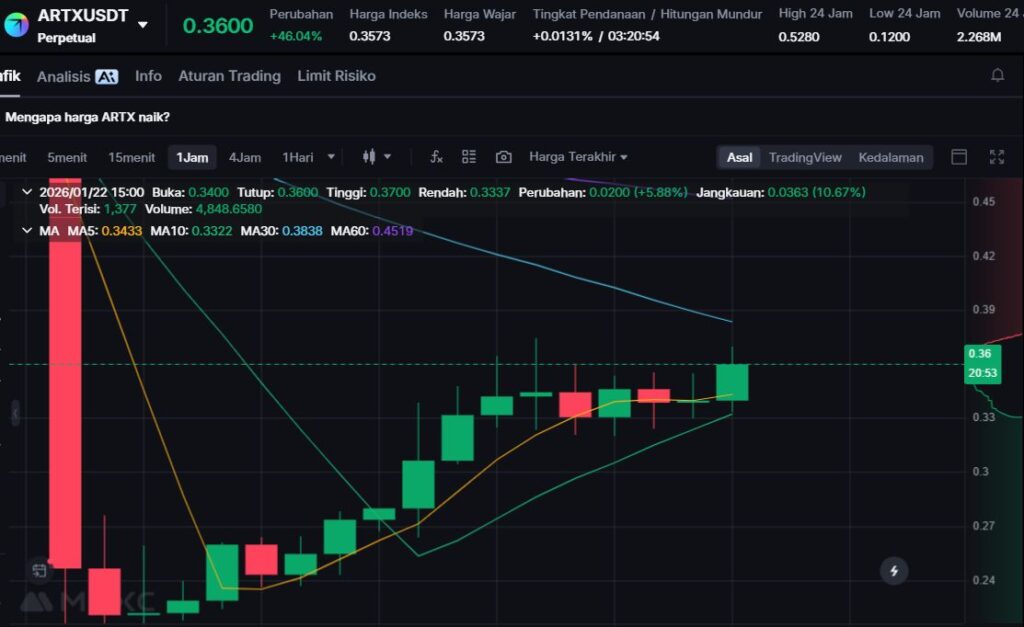This screenshot has width=1024, height=627.
Task: Click the notification bell icon
Action: pyautogui.click(x=997, y=76)
